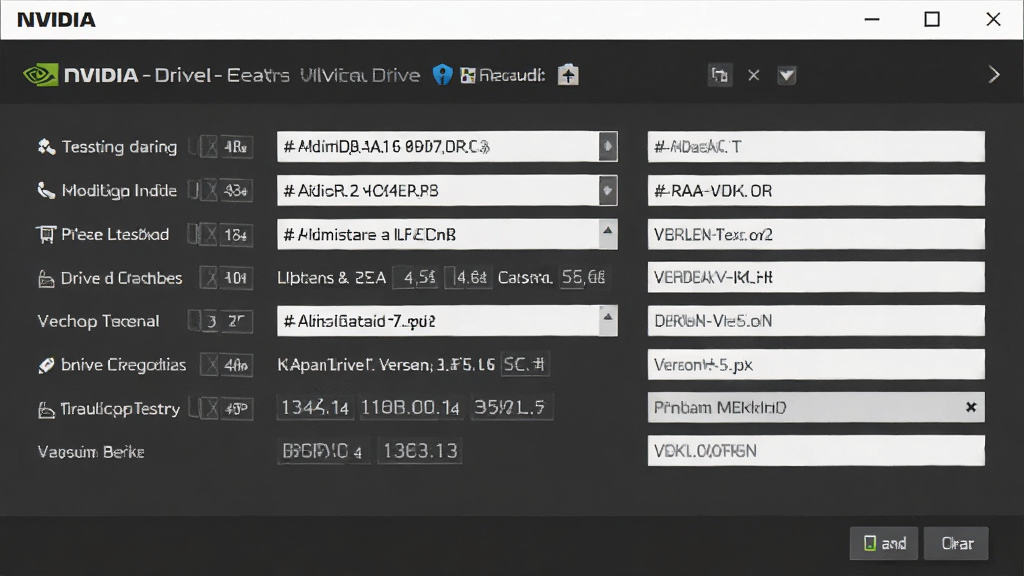1024x576 pixels.
Task: Click the VERDEAKV-IKL.HI input field
Action: pos(816,277)
